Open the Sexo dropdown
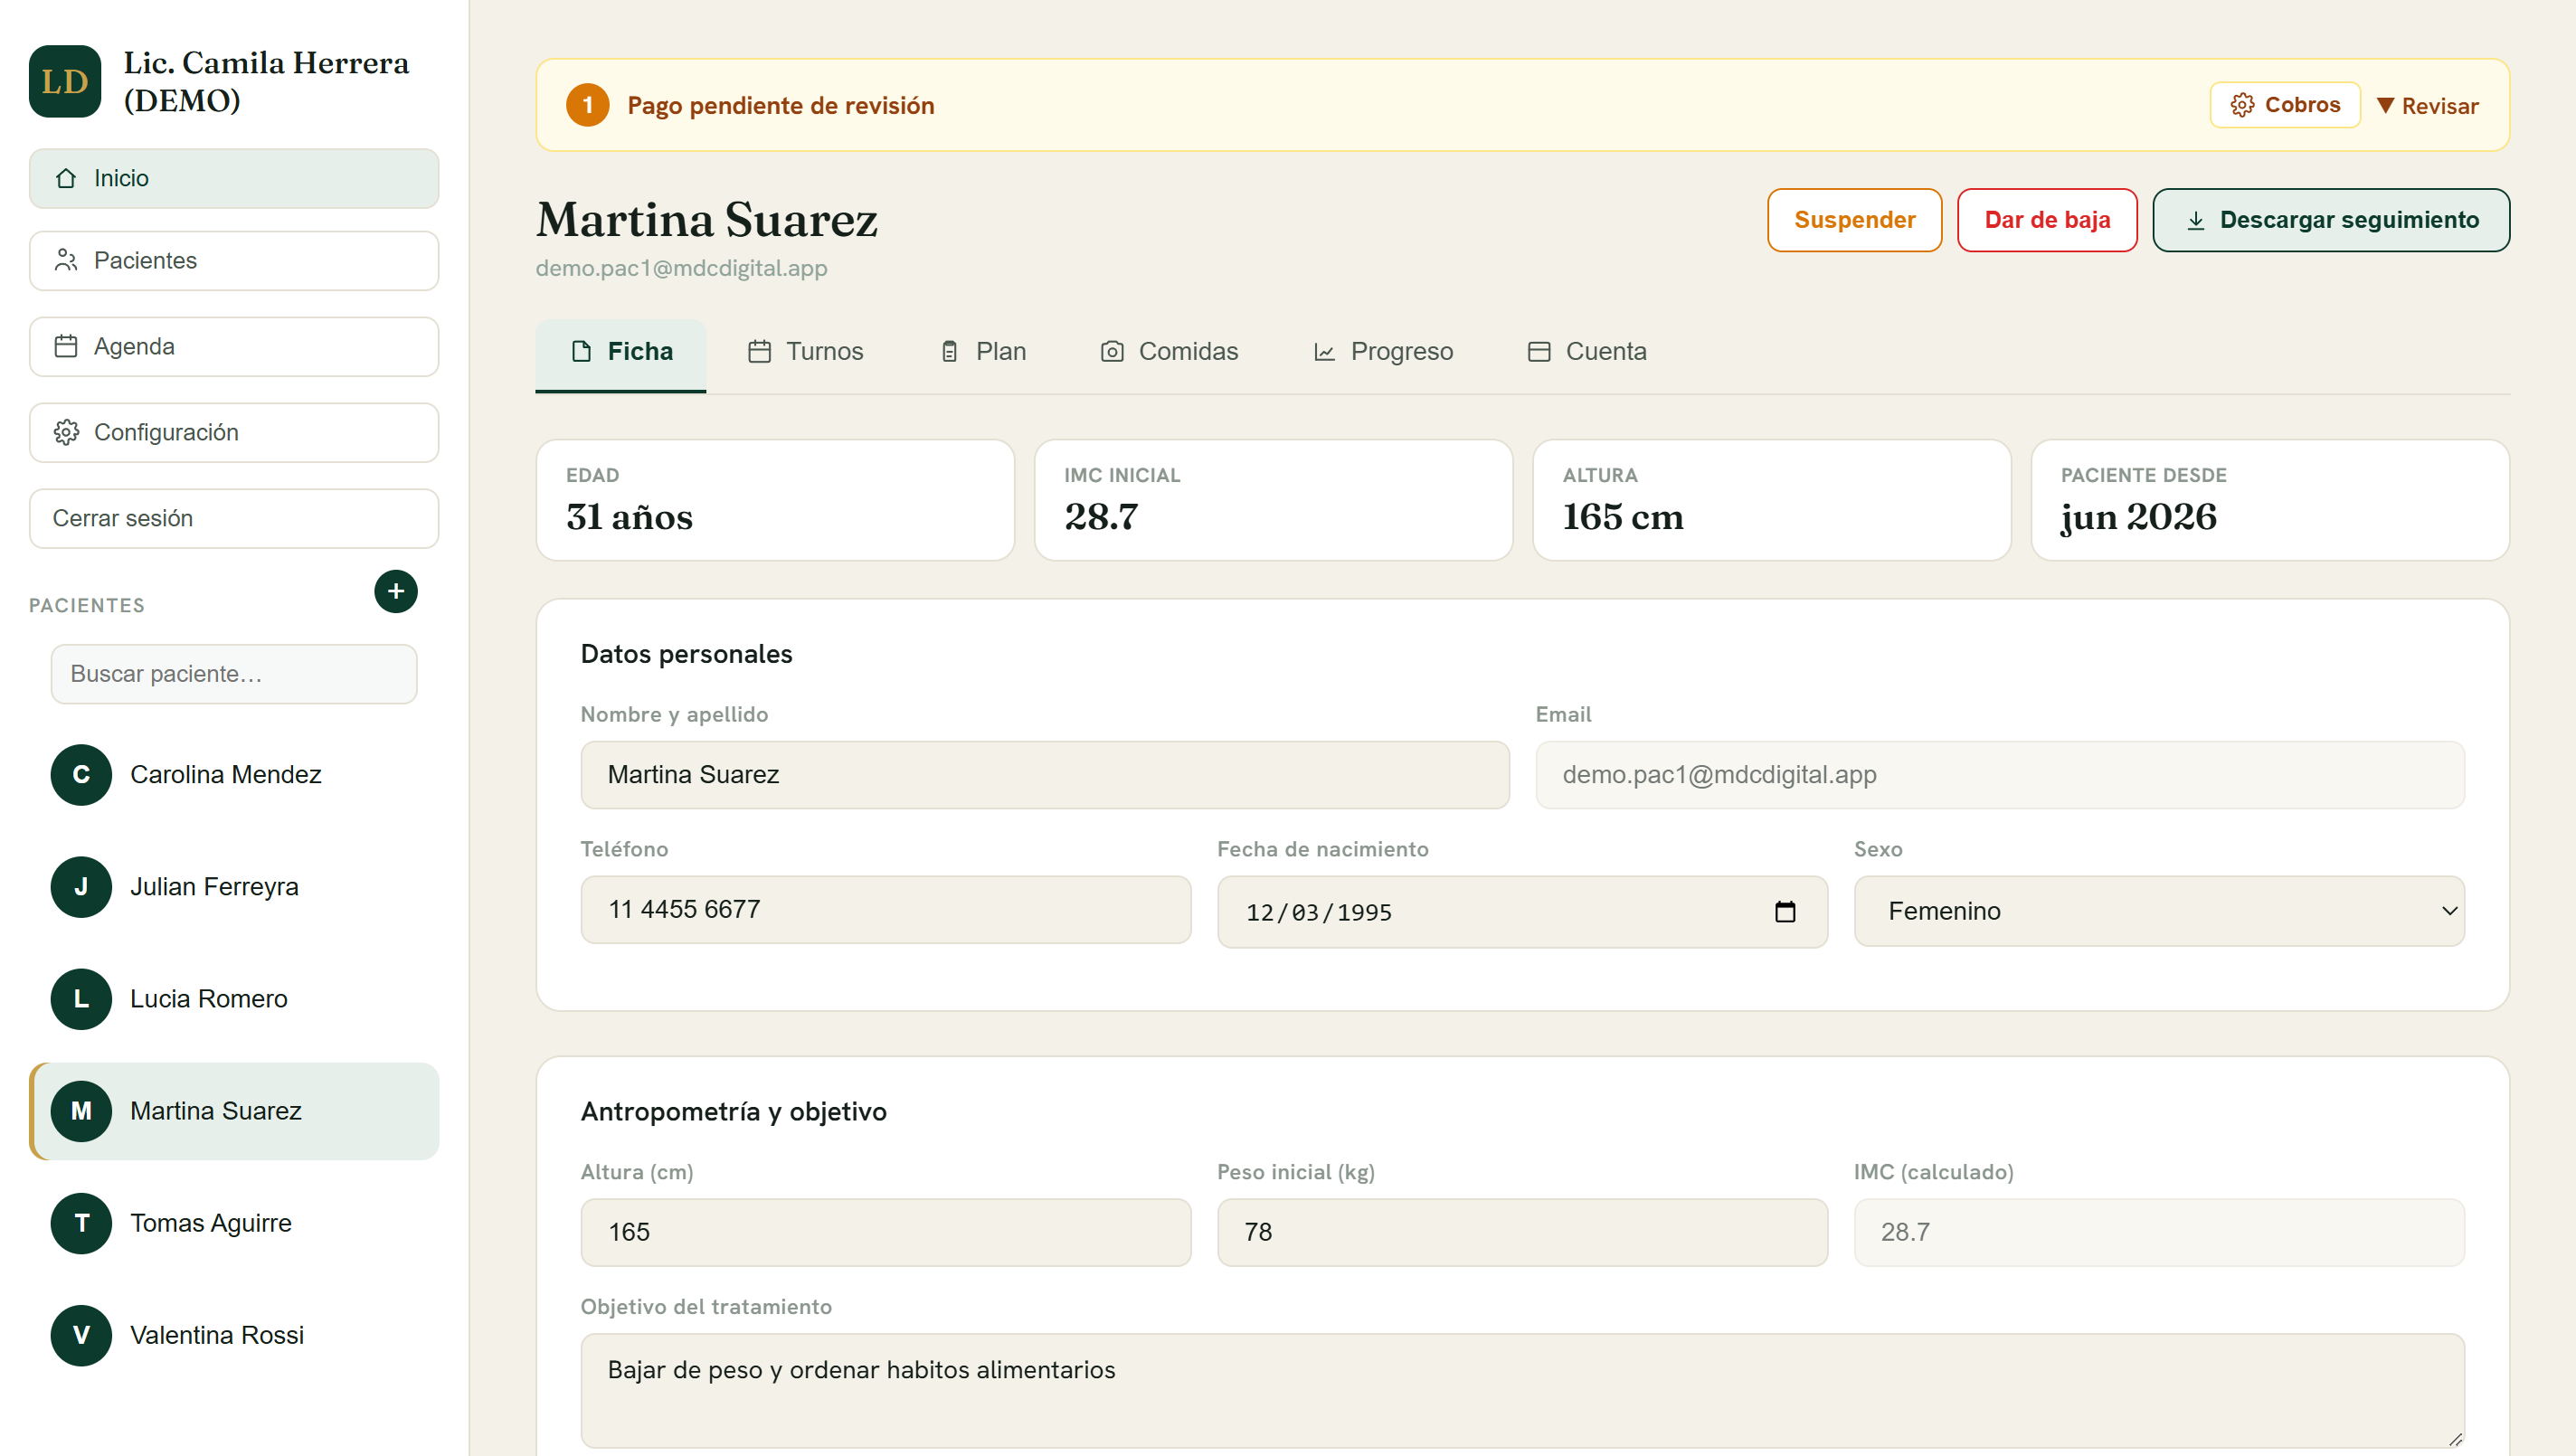The image size is (2576, 1456). pos(2159,911)
